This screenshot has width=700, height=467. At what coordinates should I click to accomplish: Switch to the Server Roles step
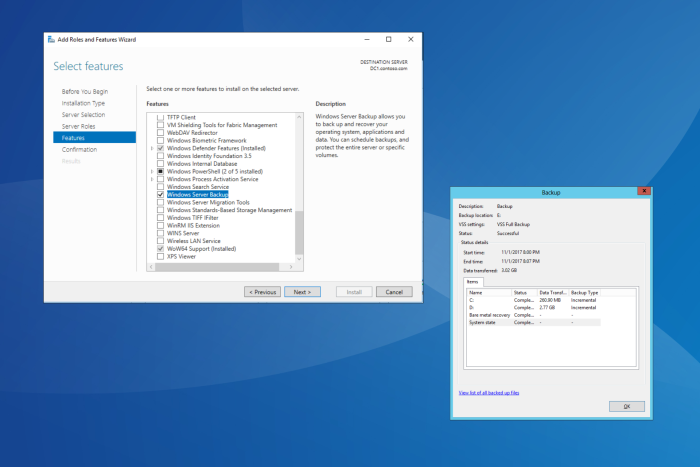[79, 126]
